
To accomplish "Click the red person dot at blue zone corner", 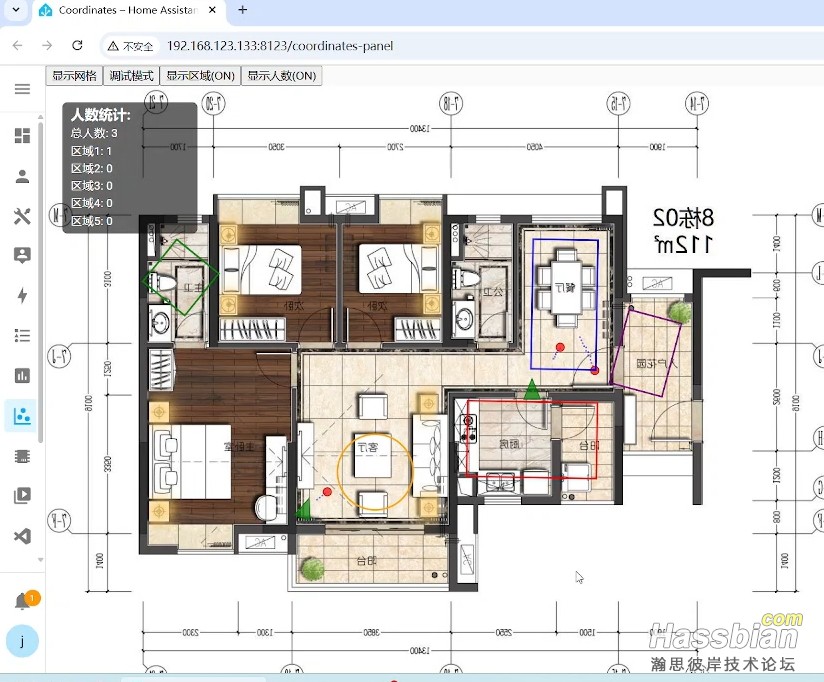I will coord(595,371).
